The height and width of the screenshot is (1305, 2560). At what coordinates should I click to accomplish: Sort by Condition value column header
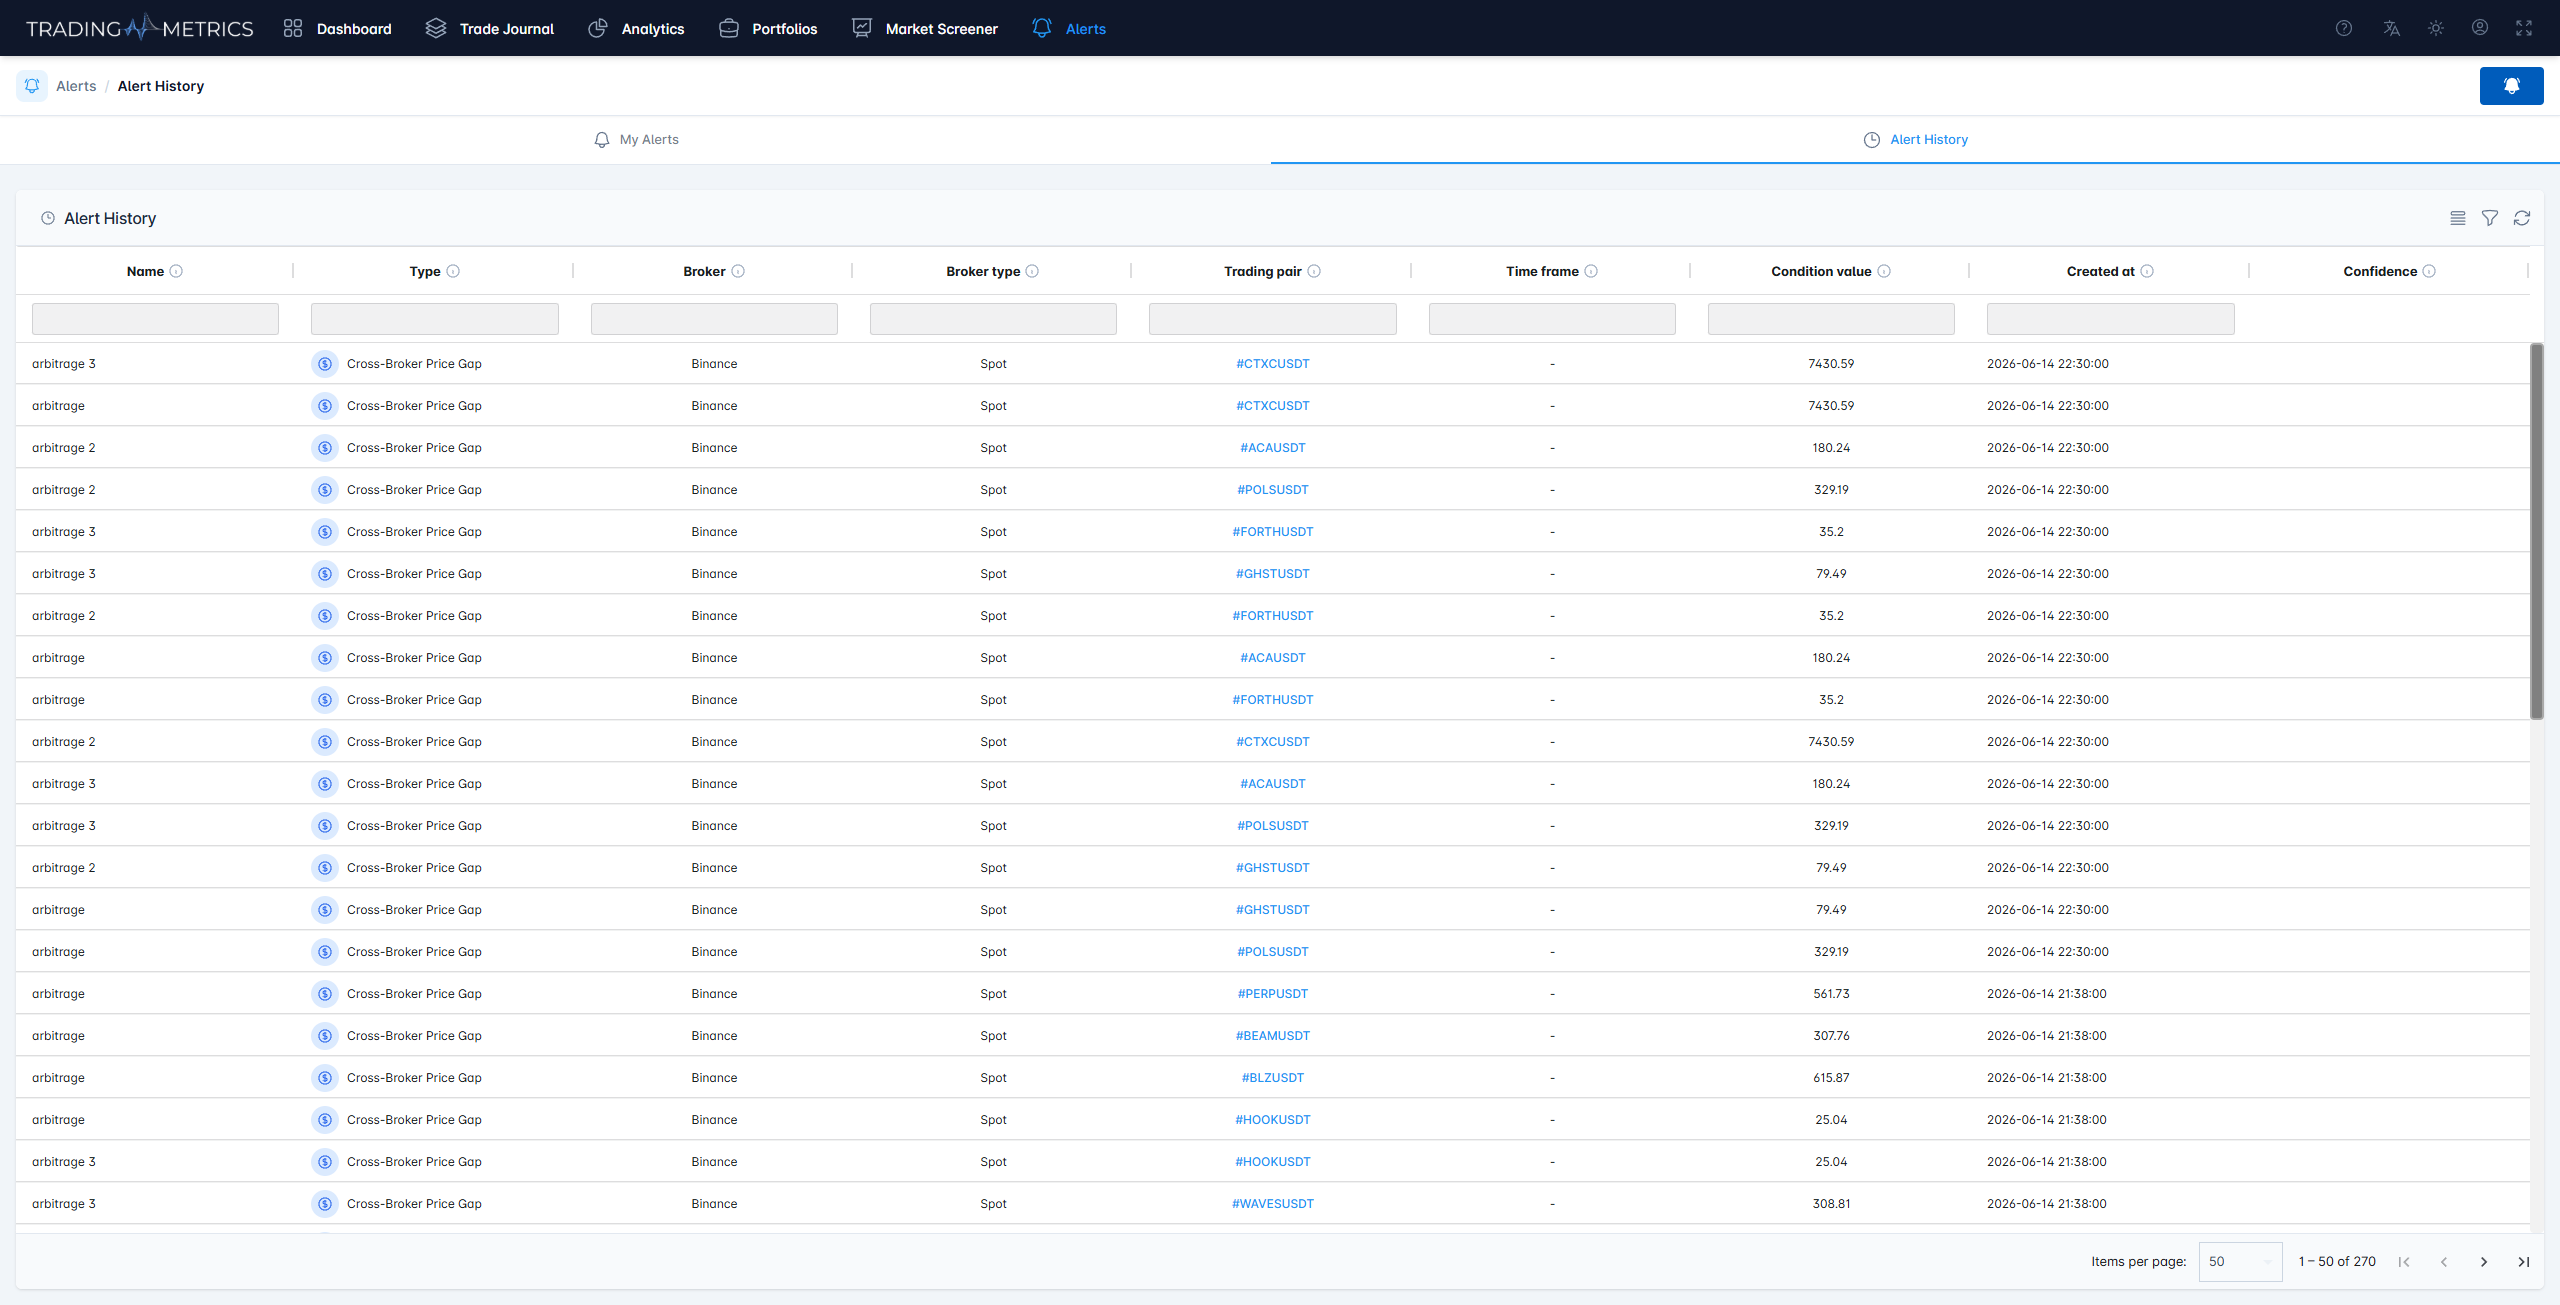pyautogui.click(x=1820, y=271)
